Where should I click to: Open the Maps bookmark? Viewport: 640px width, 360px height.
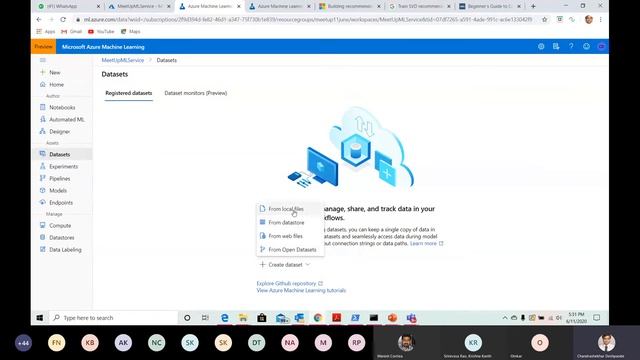[x=131, y=31]
